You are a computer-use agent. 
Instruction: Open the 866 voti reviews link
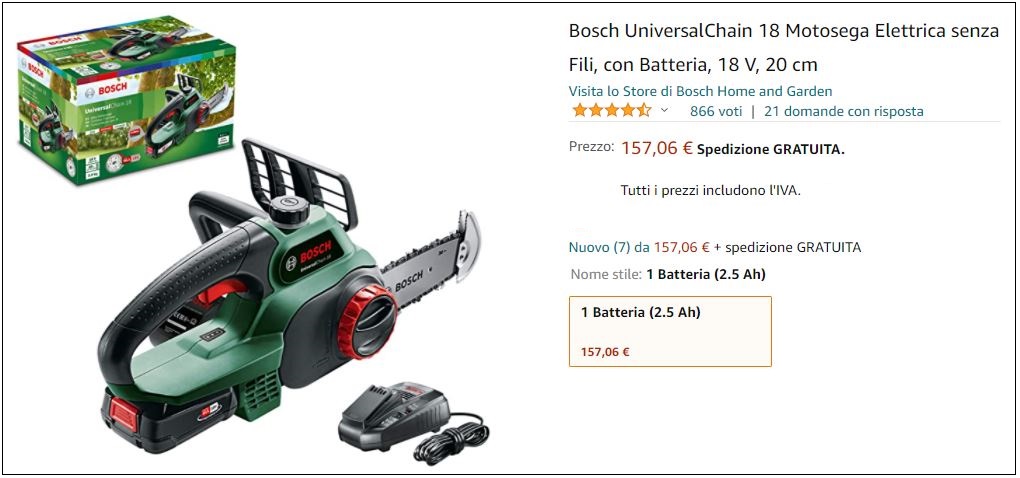(x=716, y=111)
